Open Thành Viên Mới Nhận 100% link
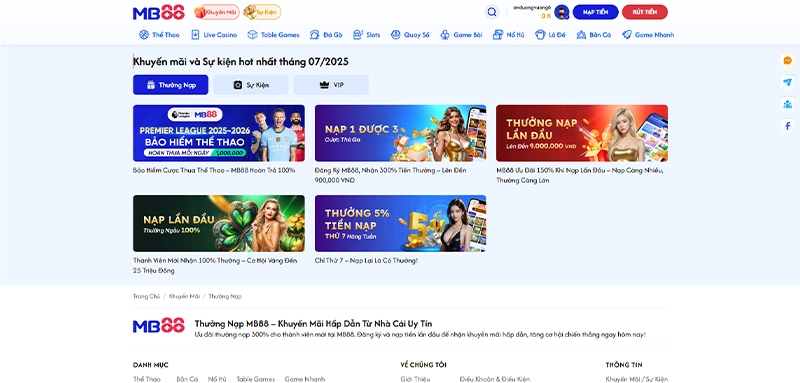Screen dimensions: 800x383 [215, 266]
